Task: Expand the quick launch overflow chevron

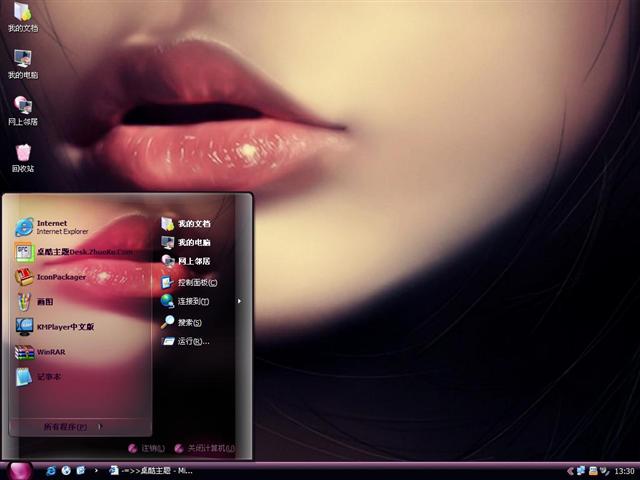Action: 96,470
